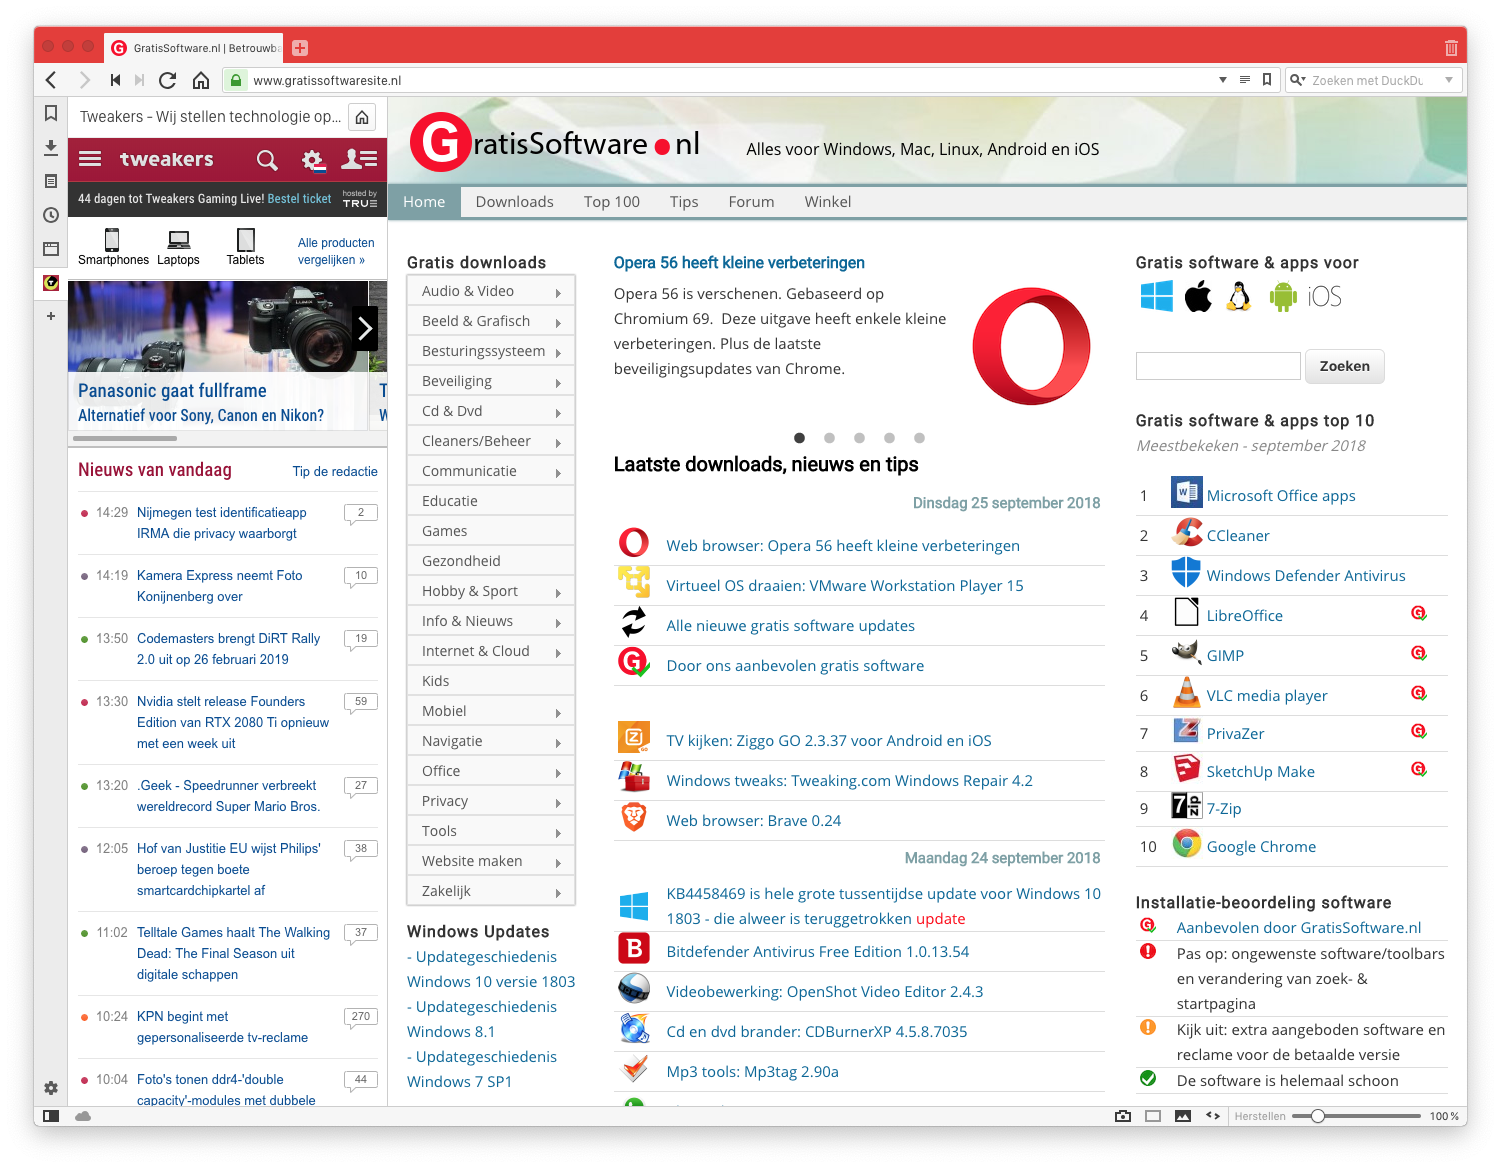Open the History panel clock icon
Screen dimensions: 1501x1168
(51, 215)
